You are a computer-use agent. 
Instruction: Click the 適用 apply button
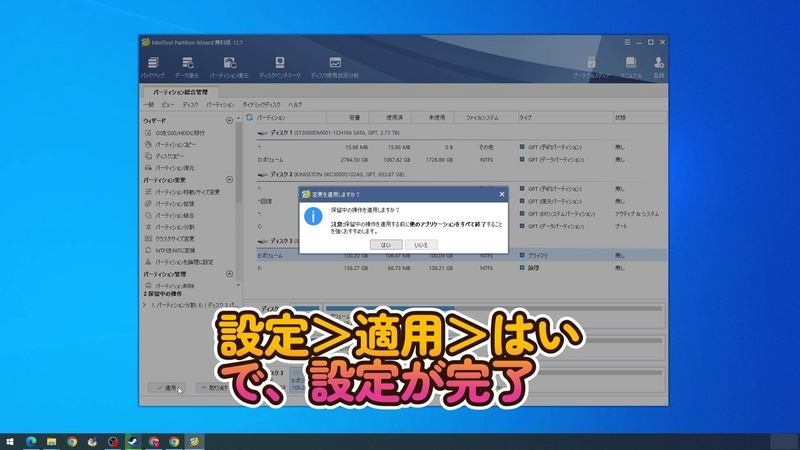click(x=167, y=388)
